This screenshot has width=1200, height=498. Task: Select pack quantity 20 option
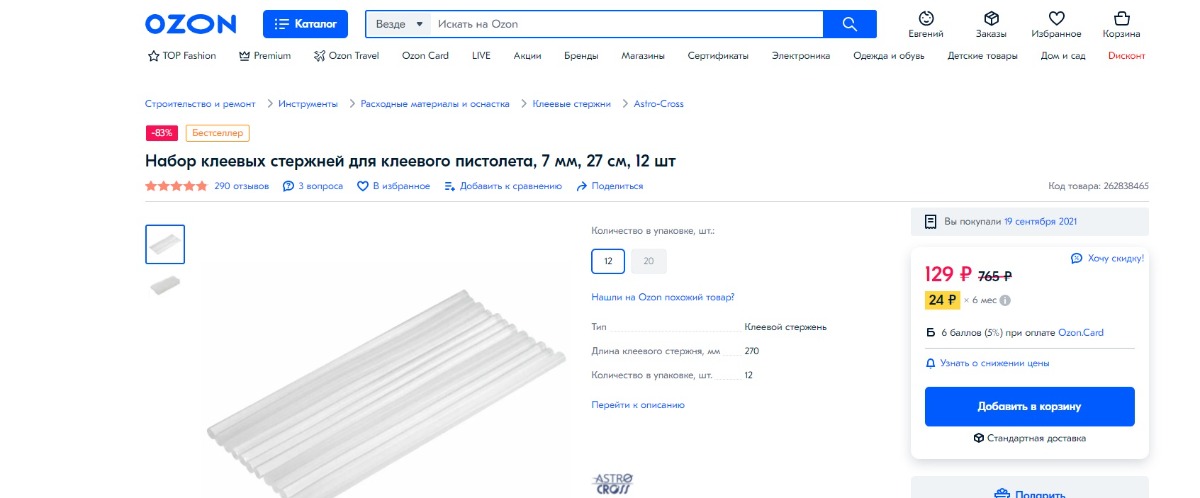tap(649, 261)
